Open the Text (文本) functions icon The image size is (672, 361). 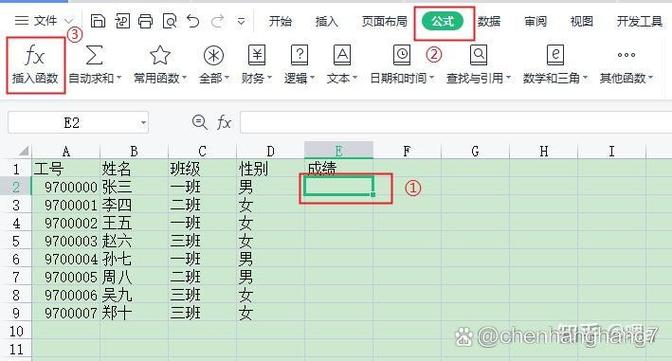[342, 55]
